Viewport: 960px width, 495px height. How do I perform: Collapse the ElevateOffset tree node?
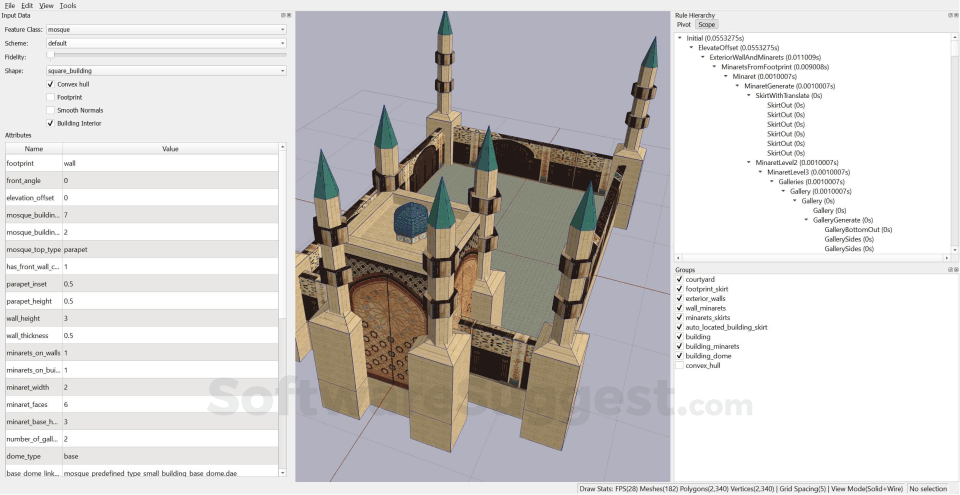tap(692, 48)
